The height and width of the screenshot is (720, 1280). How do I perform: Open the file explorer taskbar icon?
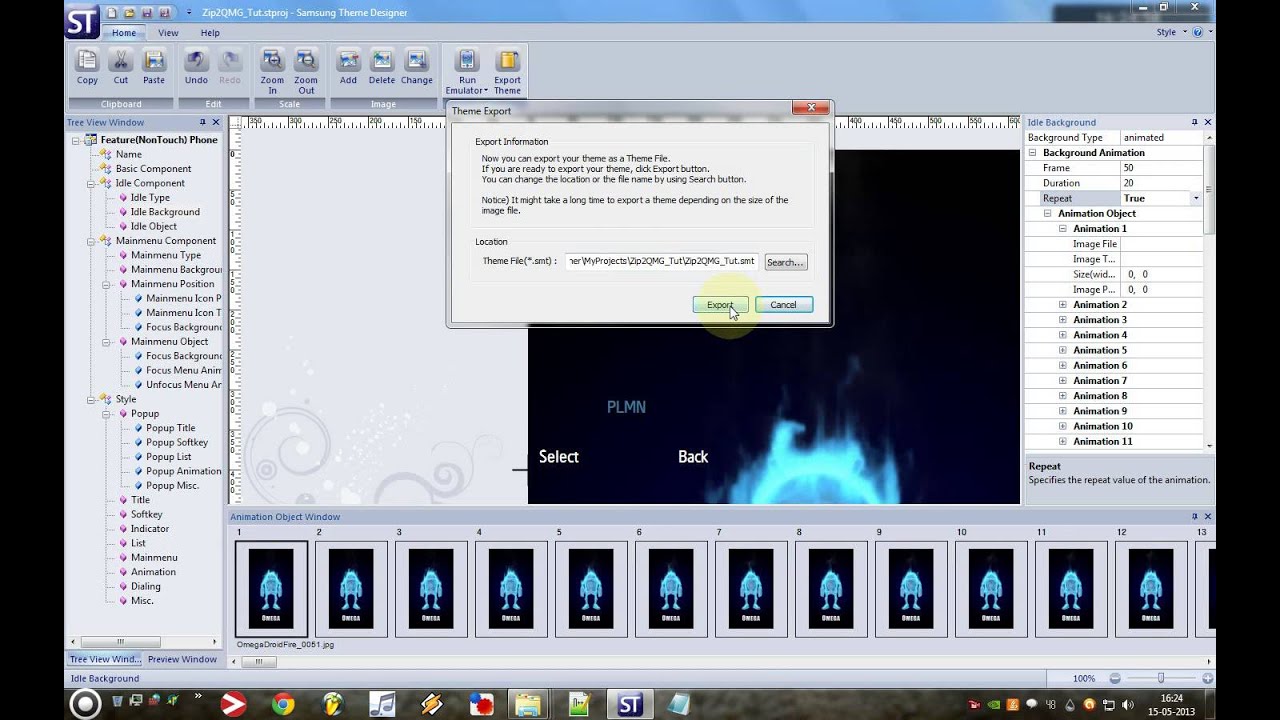coord(528,704)
